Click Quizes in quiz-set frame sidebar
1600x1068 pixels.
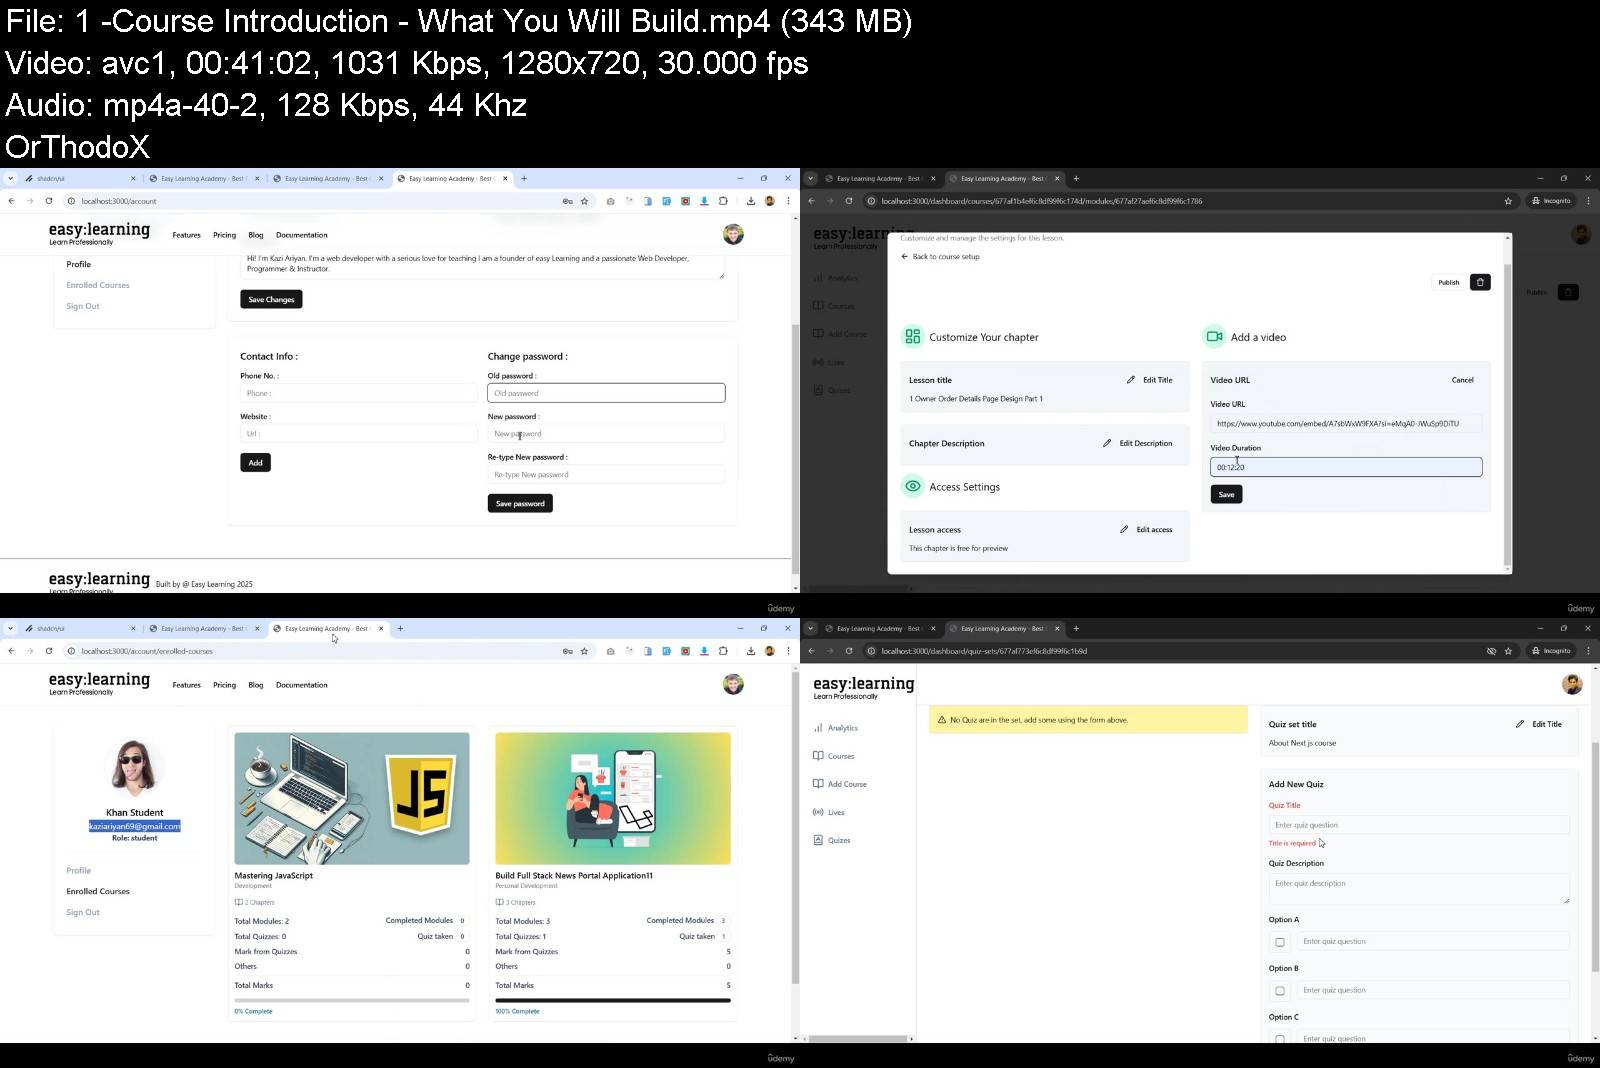(832, 840)
